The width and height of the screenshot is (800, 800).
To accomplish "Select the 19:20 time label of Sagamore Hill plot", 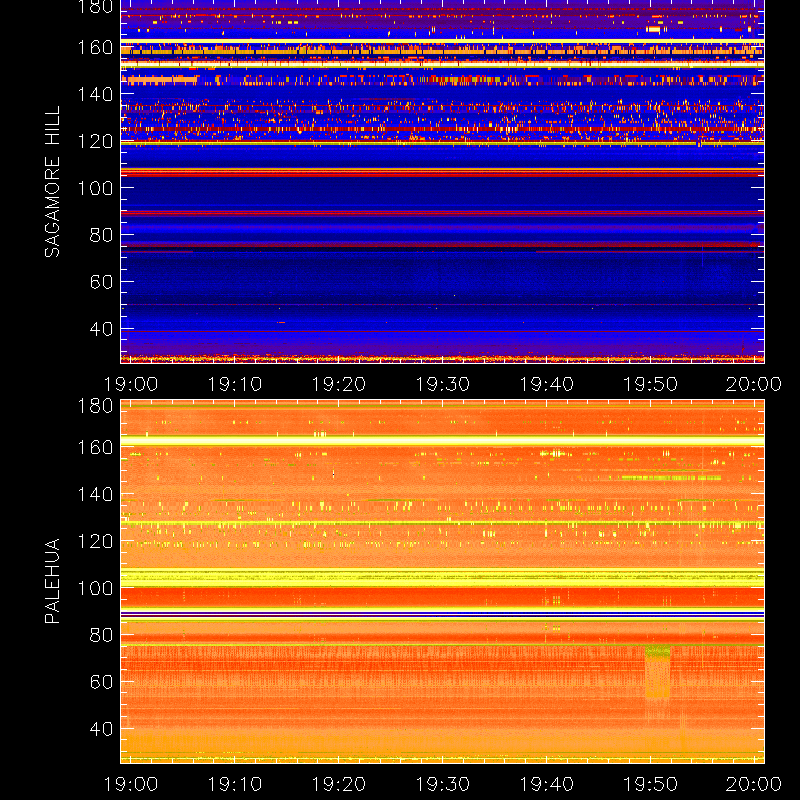I will (x=339, y=384).
